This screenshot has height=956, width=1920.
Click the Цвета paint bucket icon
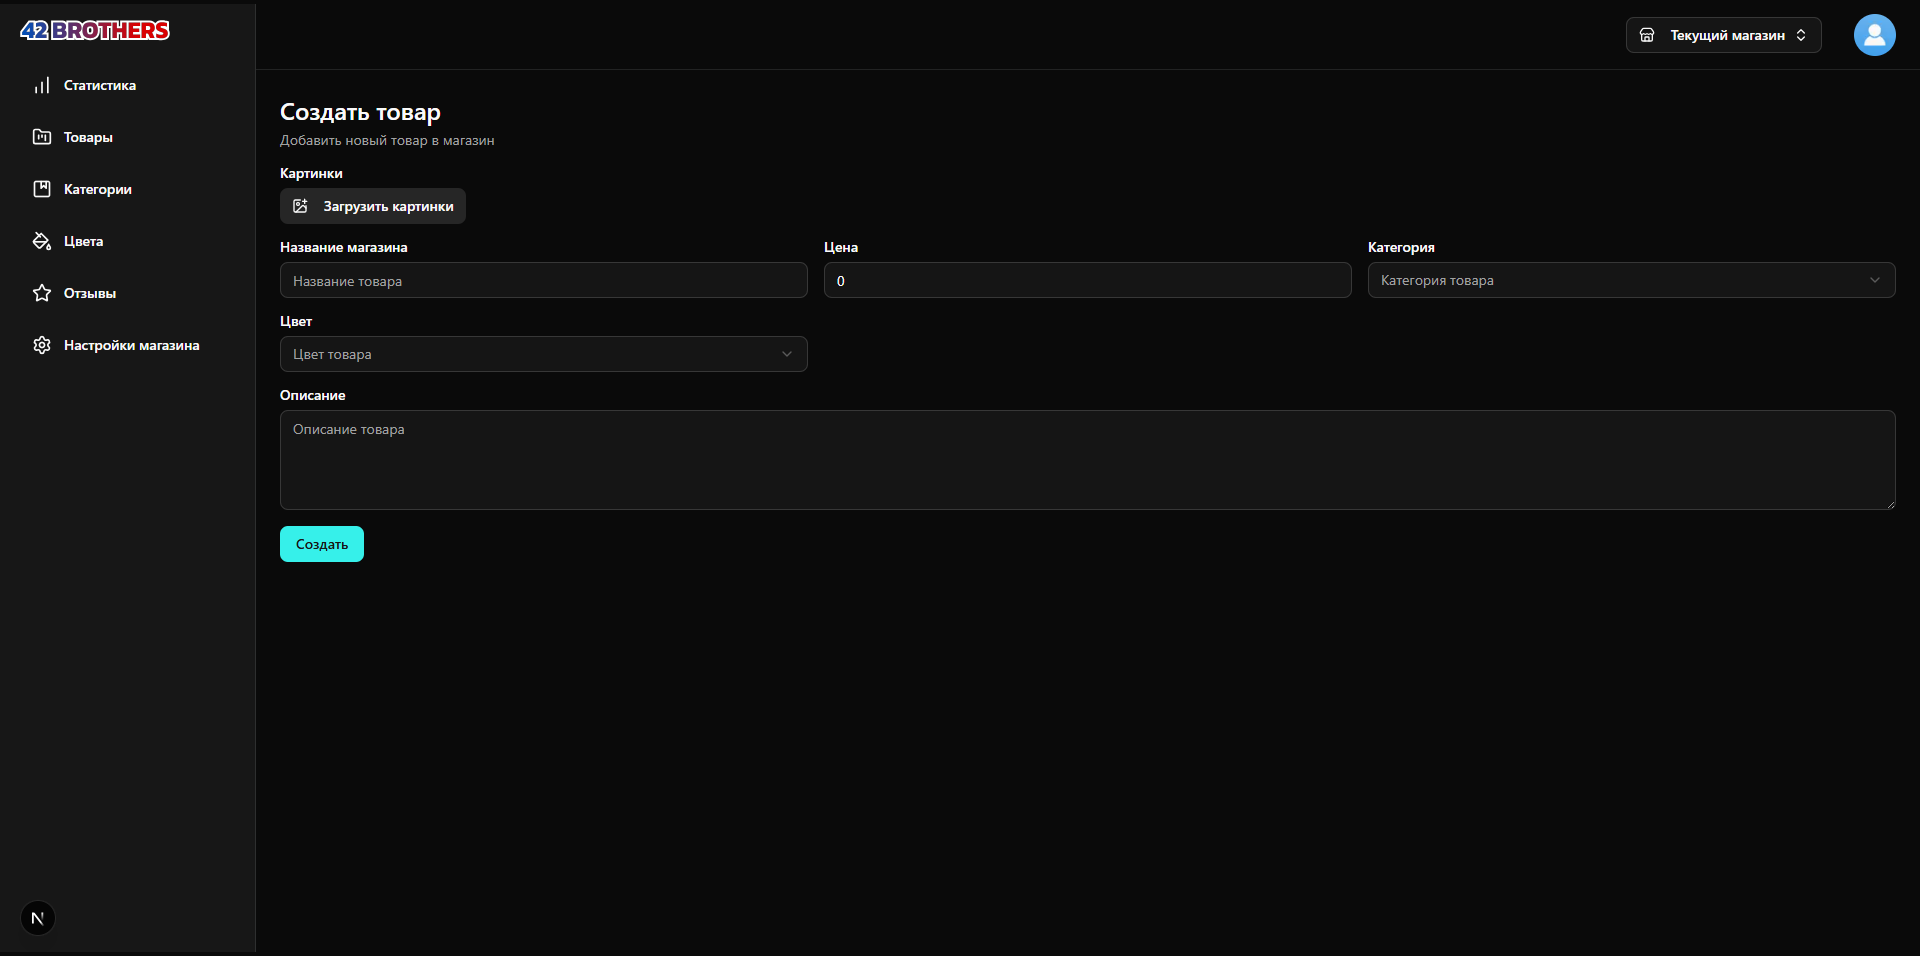point(42,241)
